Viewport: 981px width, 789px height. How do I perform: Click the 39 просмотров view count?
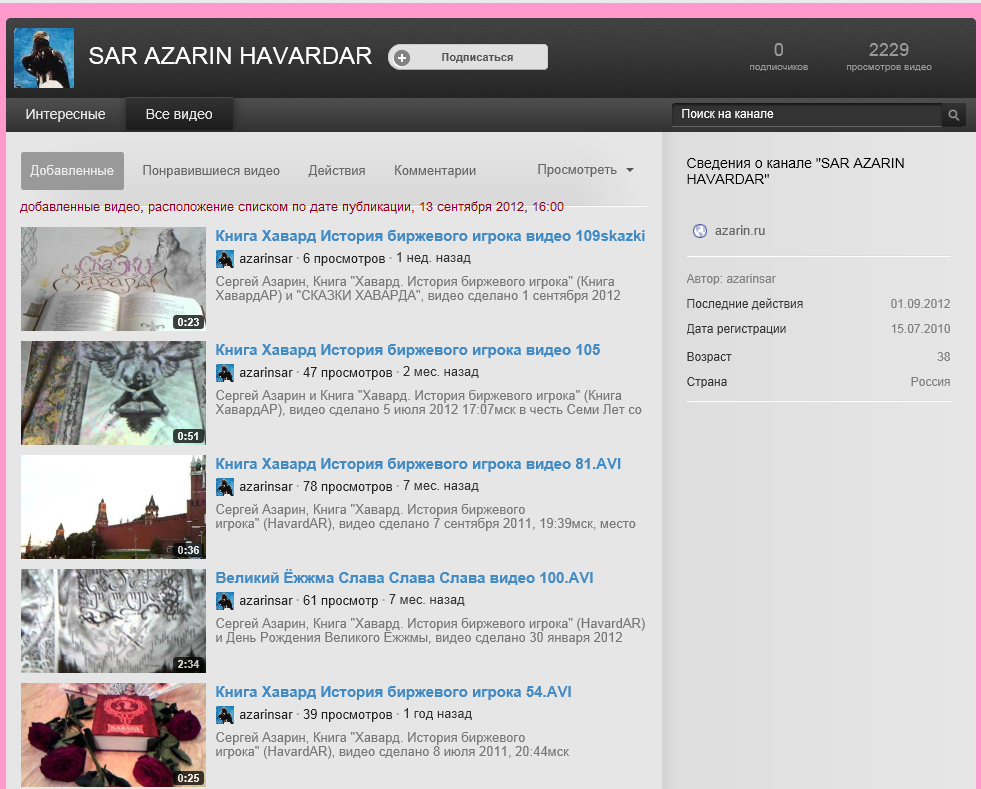348,714
